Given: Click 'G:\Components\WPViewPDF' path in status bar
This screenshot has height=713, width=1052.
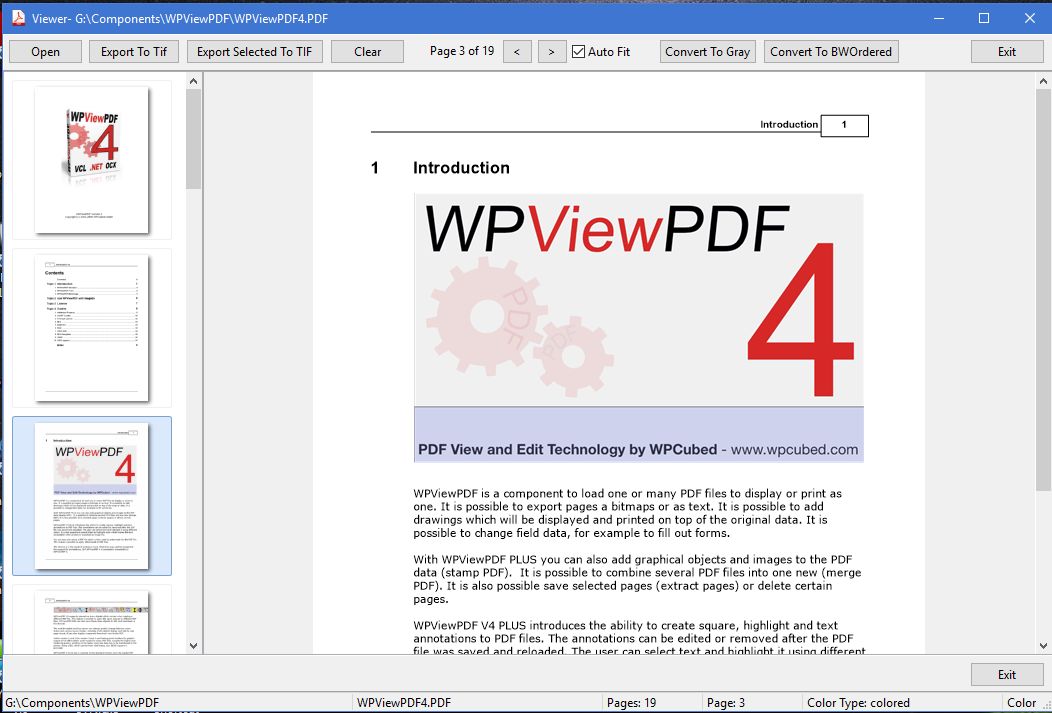Looking at the screenshot, I should pos(82,703).
